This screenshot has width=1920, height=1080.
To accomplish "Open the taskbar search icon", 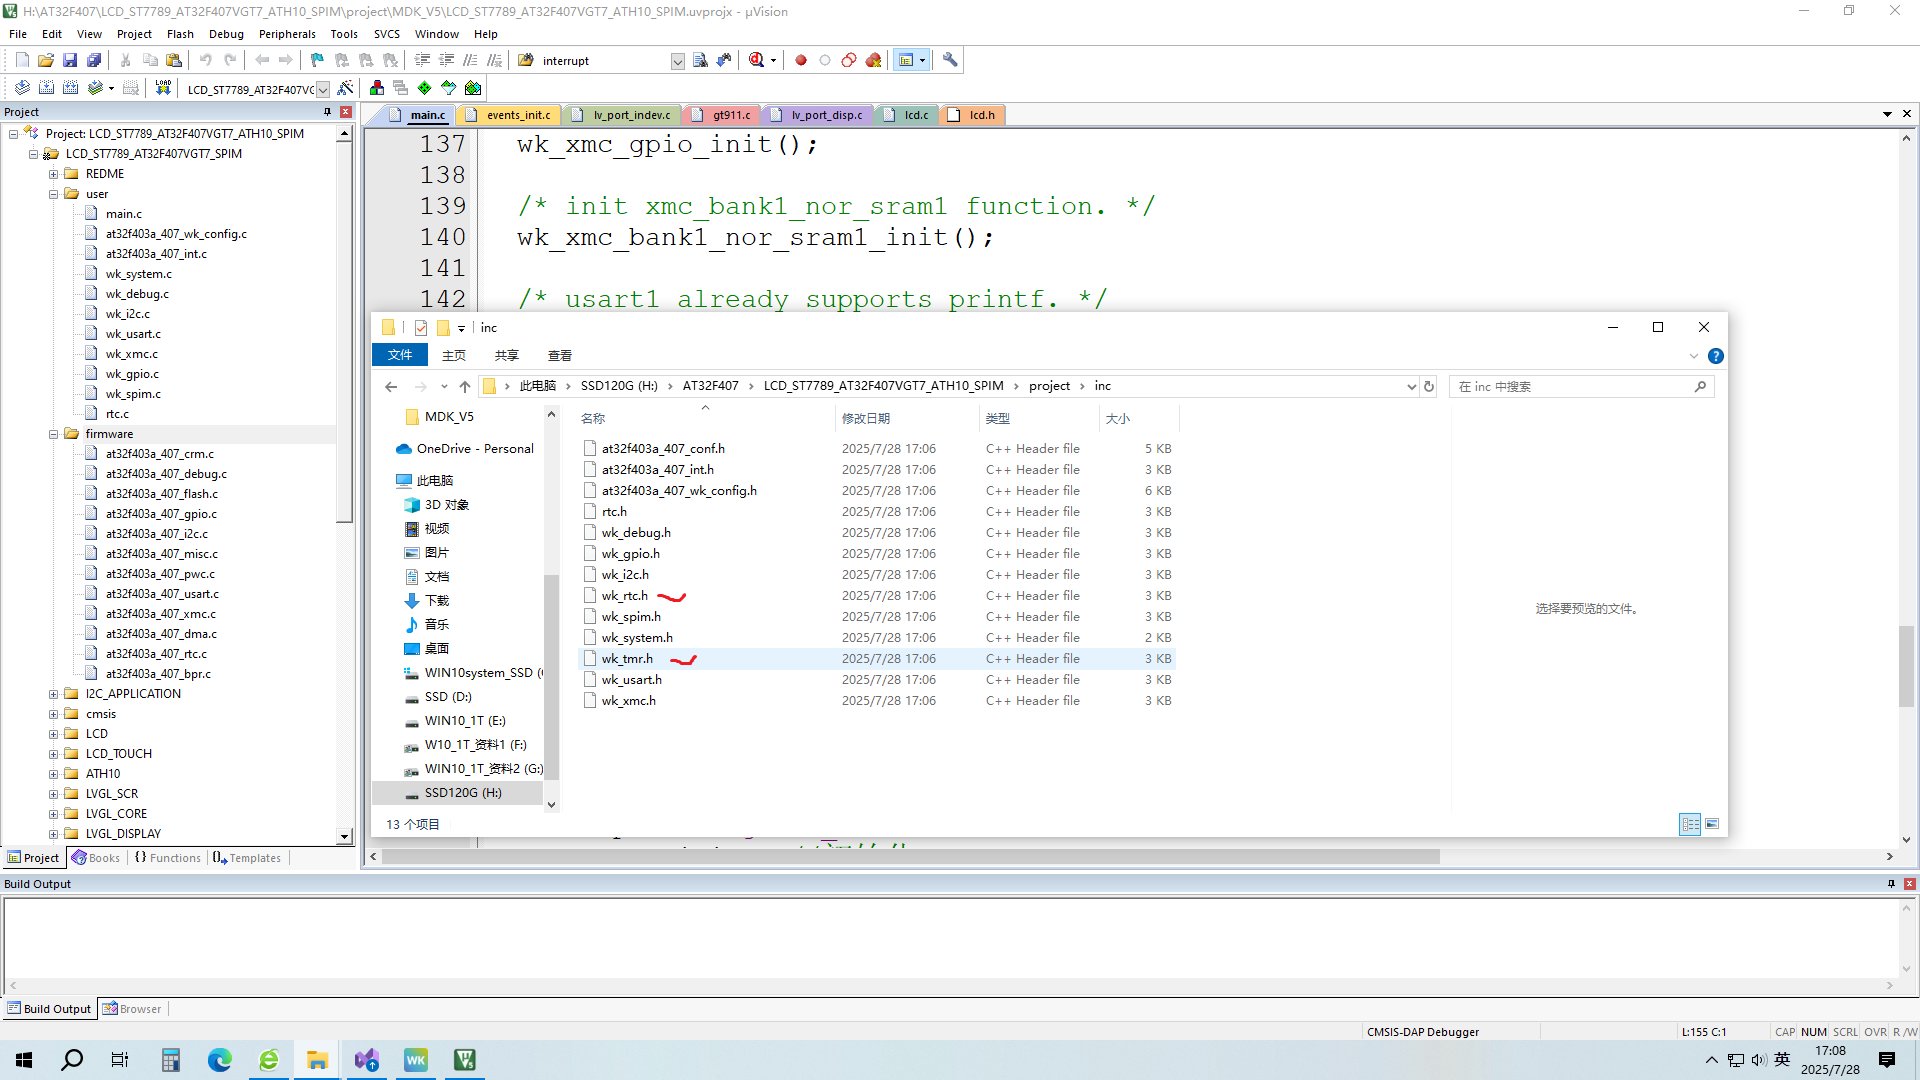I will click(72, 1060).
